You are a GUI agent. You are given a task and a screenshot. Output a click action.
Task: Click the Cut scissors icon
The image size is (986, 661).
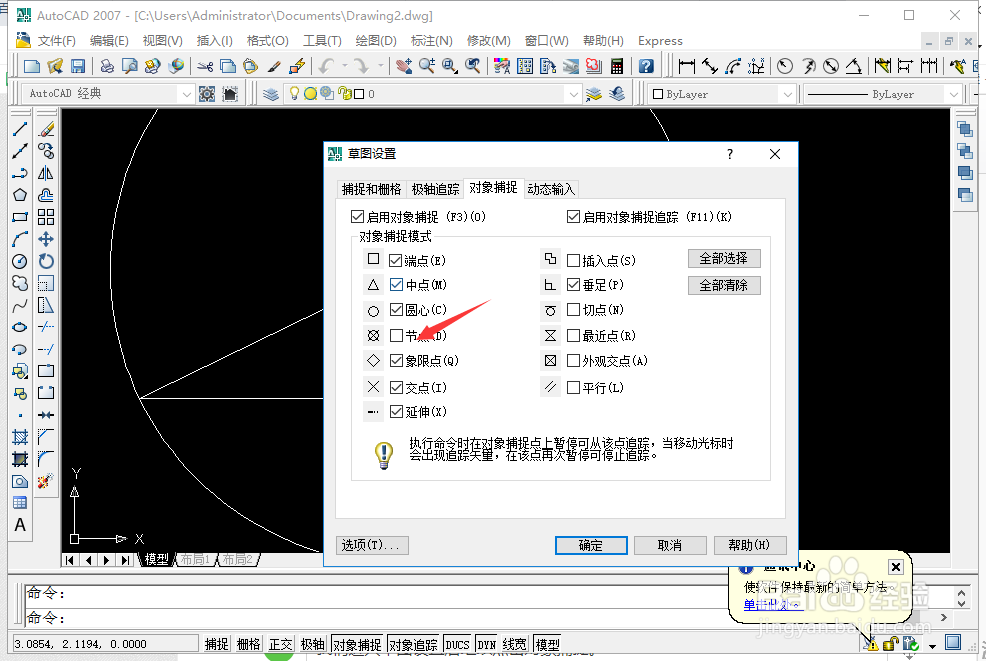click(x=205, y=66)
